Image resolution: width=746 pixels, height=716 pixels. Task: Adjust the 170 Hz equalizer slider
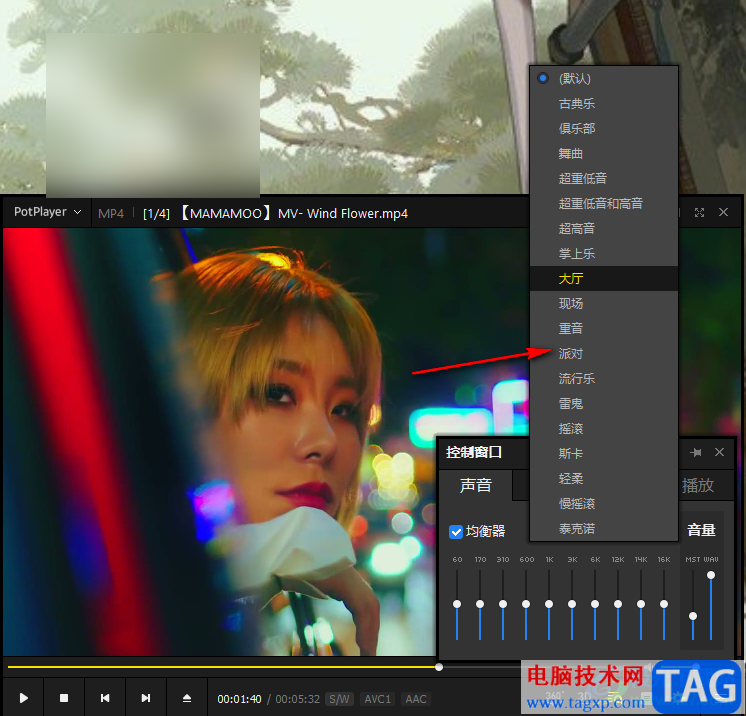(480, 604)
